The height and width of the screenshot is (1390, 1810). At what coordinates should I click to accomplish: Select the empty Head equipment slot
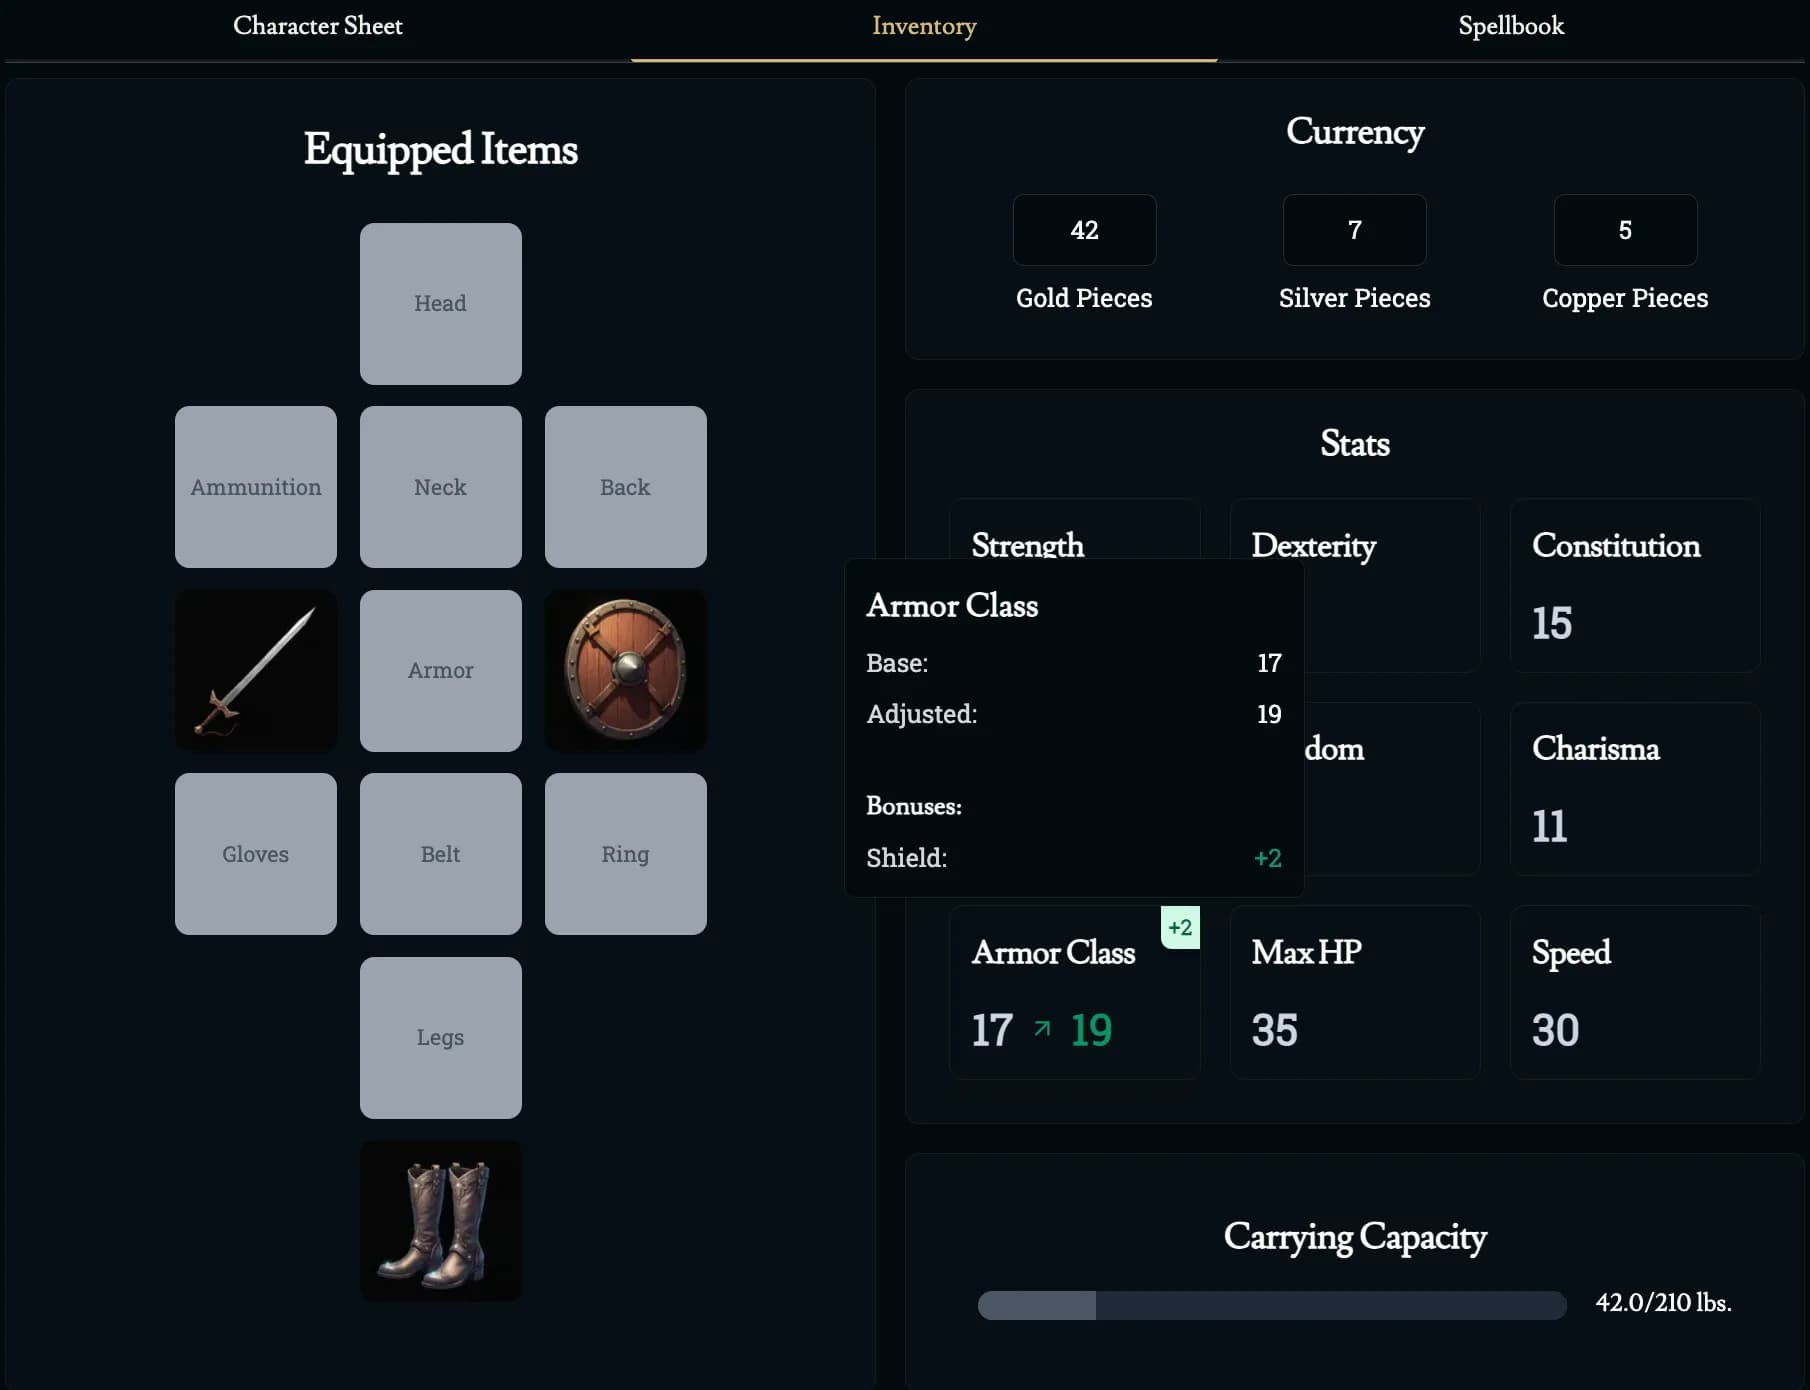coord(441,304)
